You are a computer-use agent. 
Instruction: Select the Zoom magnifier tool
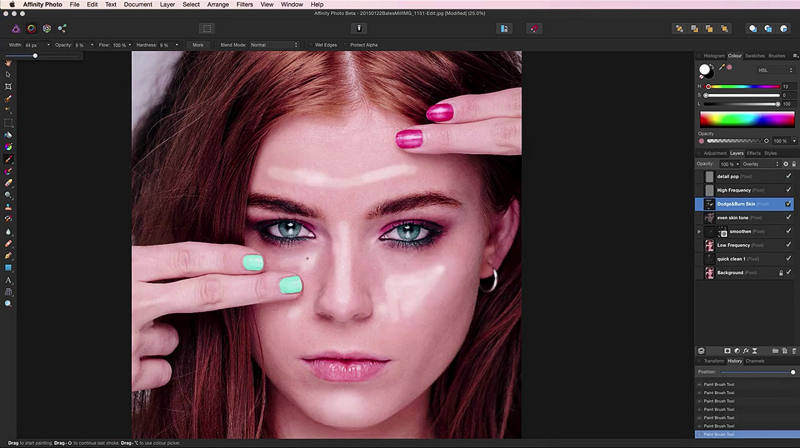[8, 304]
